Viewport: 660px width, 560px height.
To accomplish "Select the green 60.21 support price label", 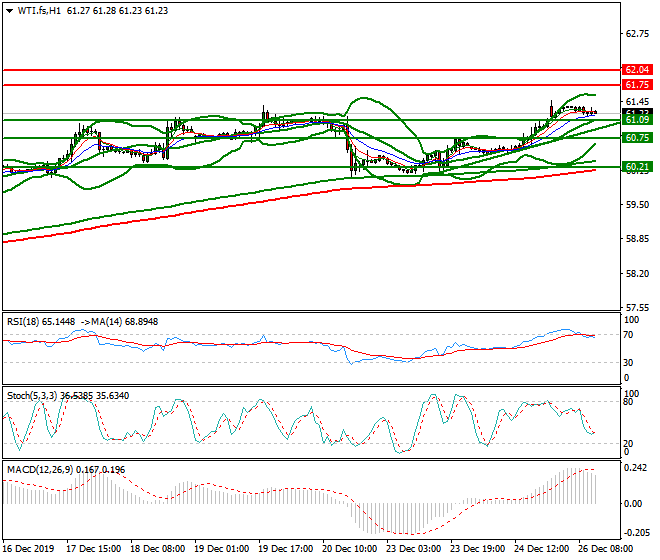I will 637,167.
